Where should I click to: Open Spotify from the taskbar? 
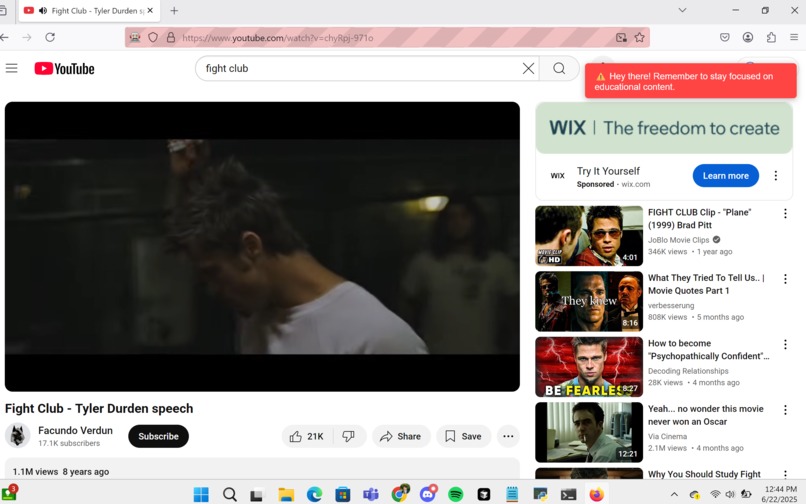455,494
